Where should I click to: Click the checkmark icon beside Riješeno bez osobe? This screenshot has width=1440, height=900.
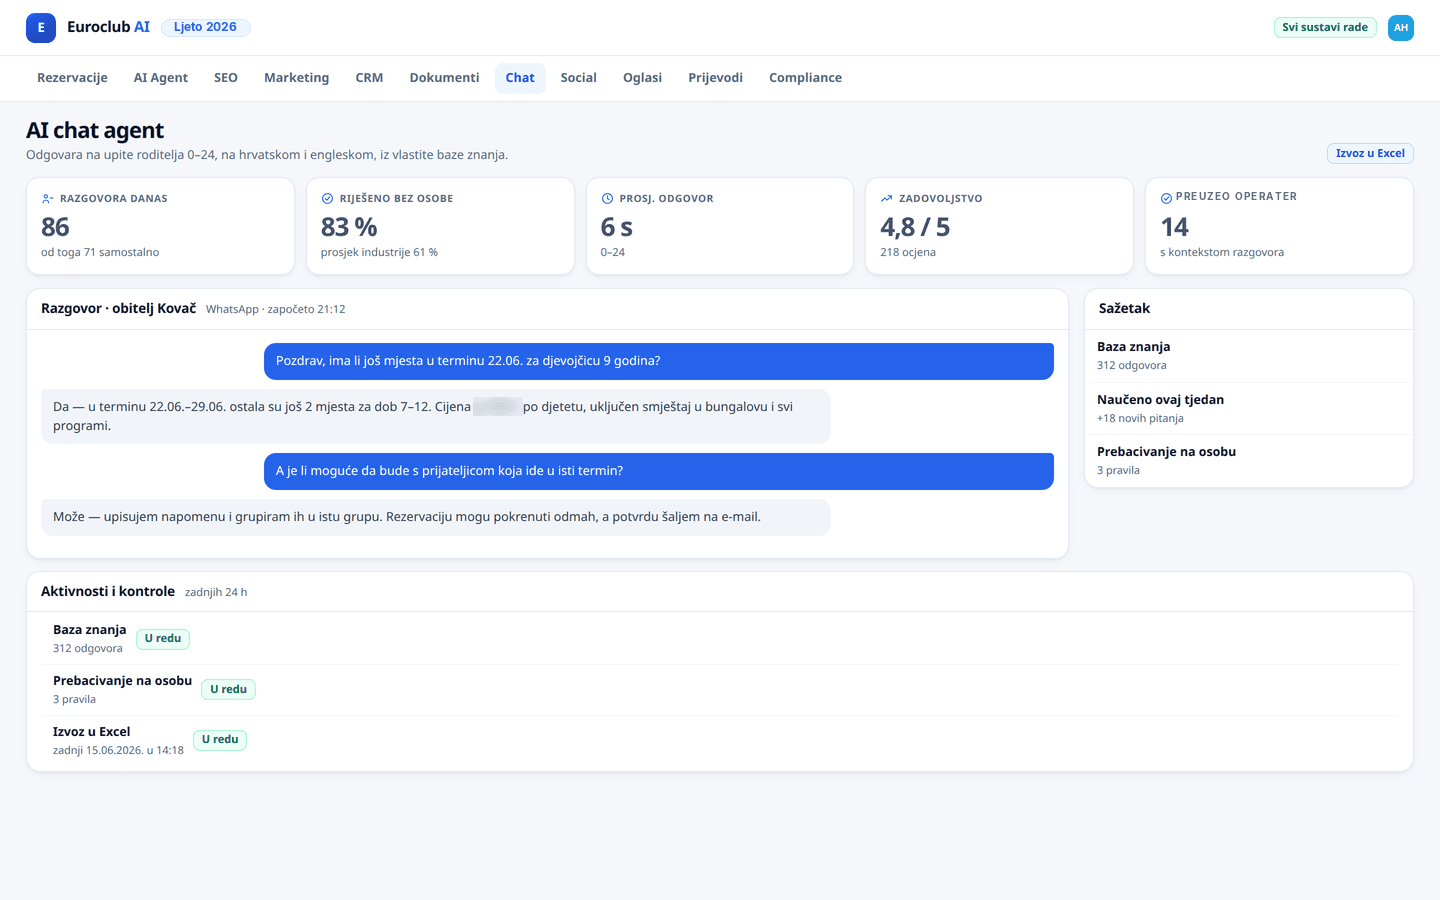(x=327, y=199)
